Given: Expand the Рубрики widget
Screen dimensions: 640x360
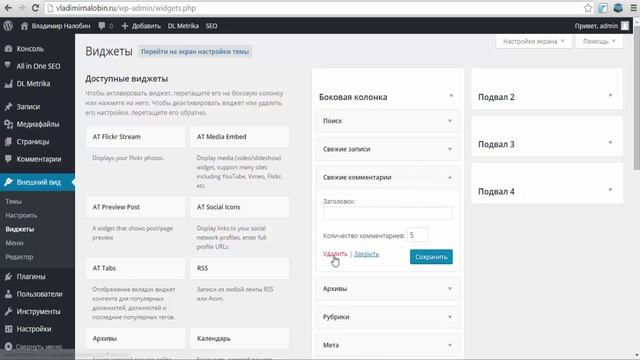Looking at the screenshot, I should click(450, 317).
